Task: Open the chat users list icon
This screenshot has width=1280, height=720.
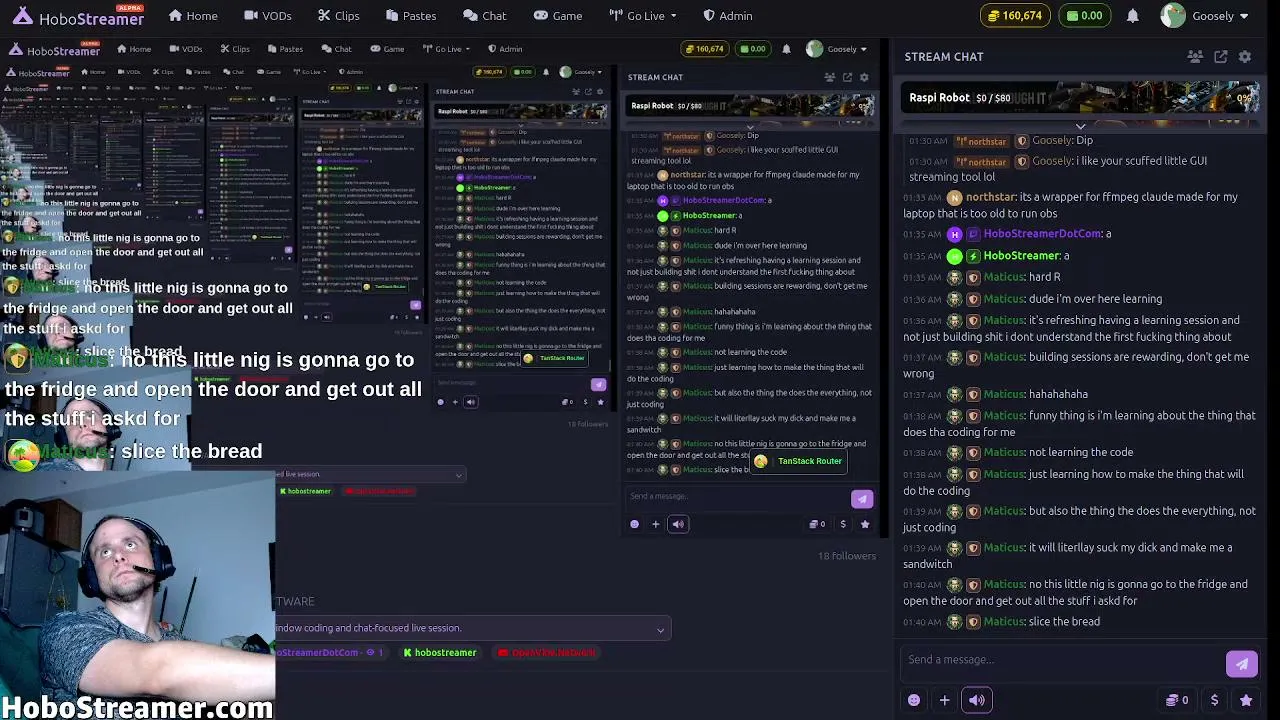Action: pos(1194,57)
